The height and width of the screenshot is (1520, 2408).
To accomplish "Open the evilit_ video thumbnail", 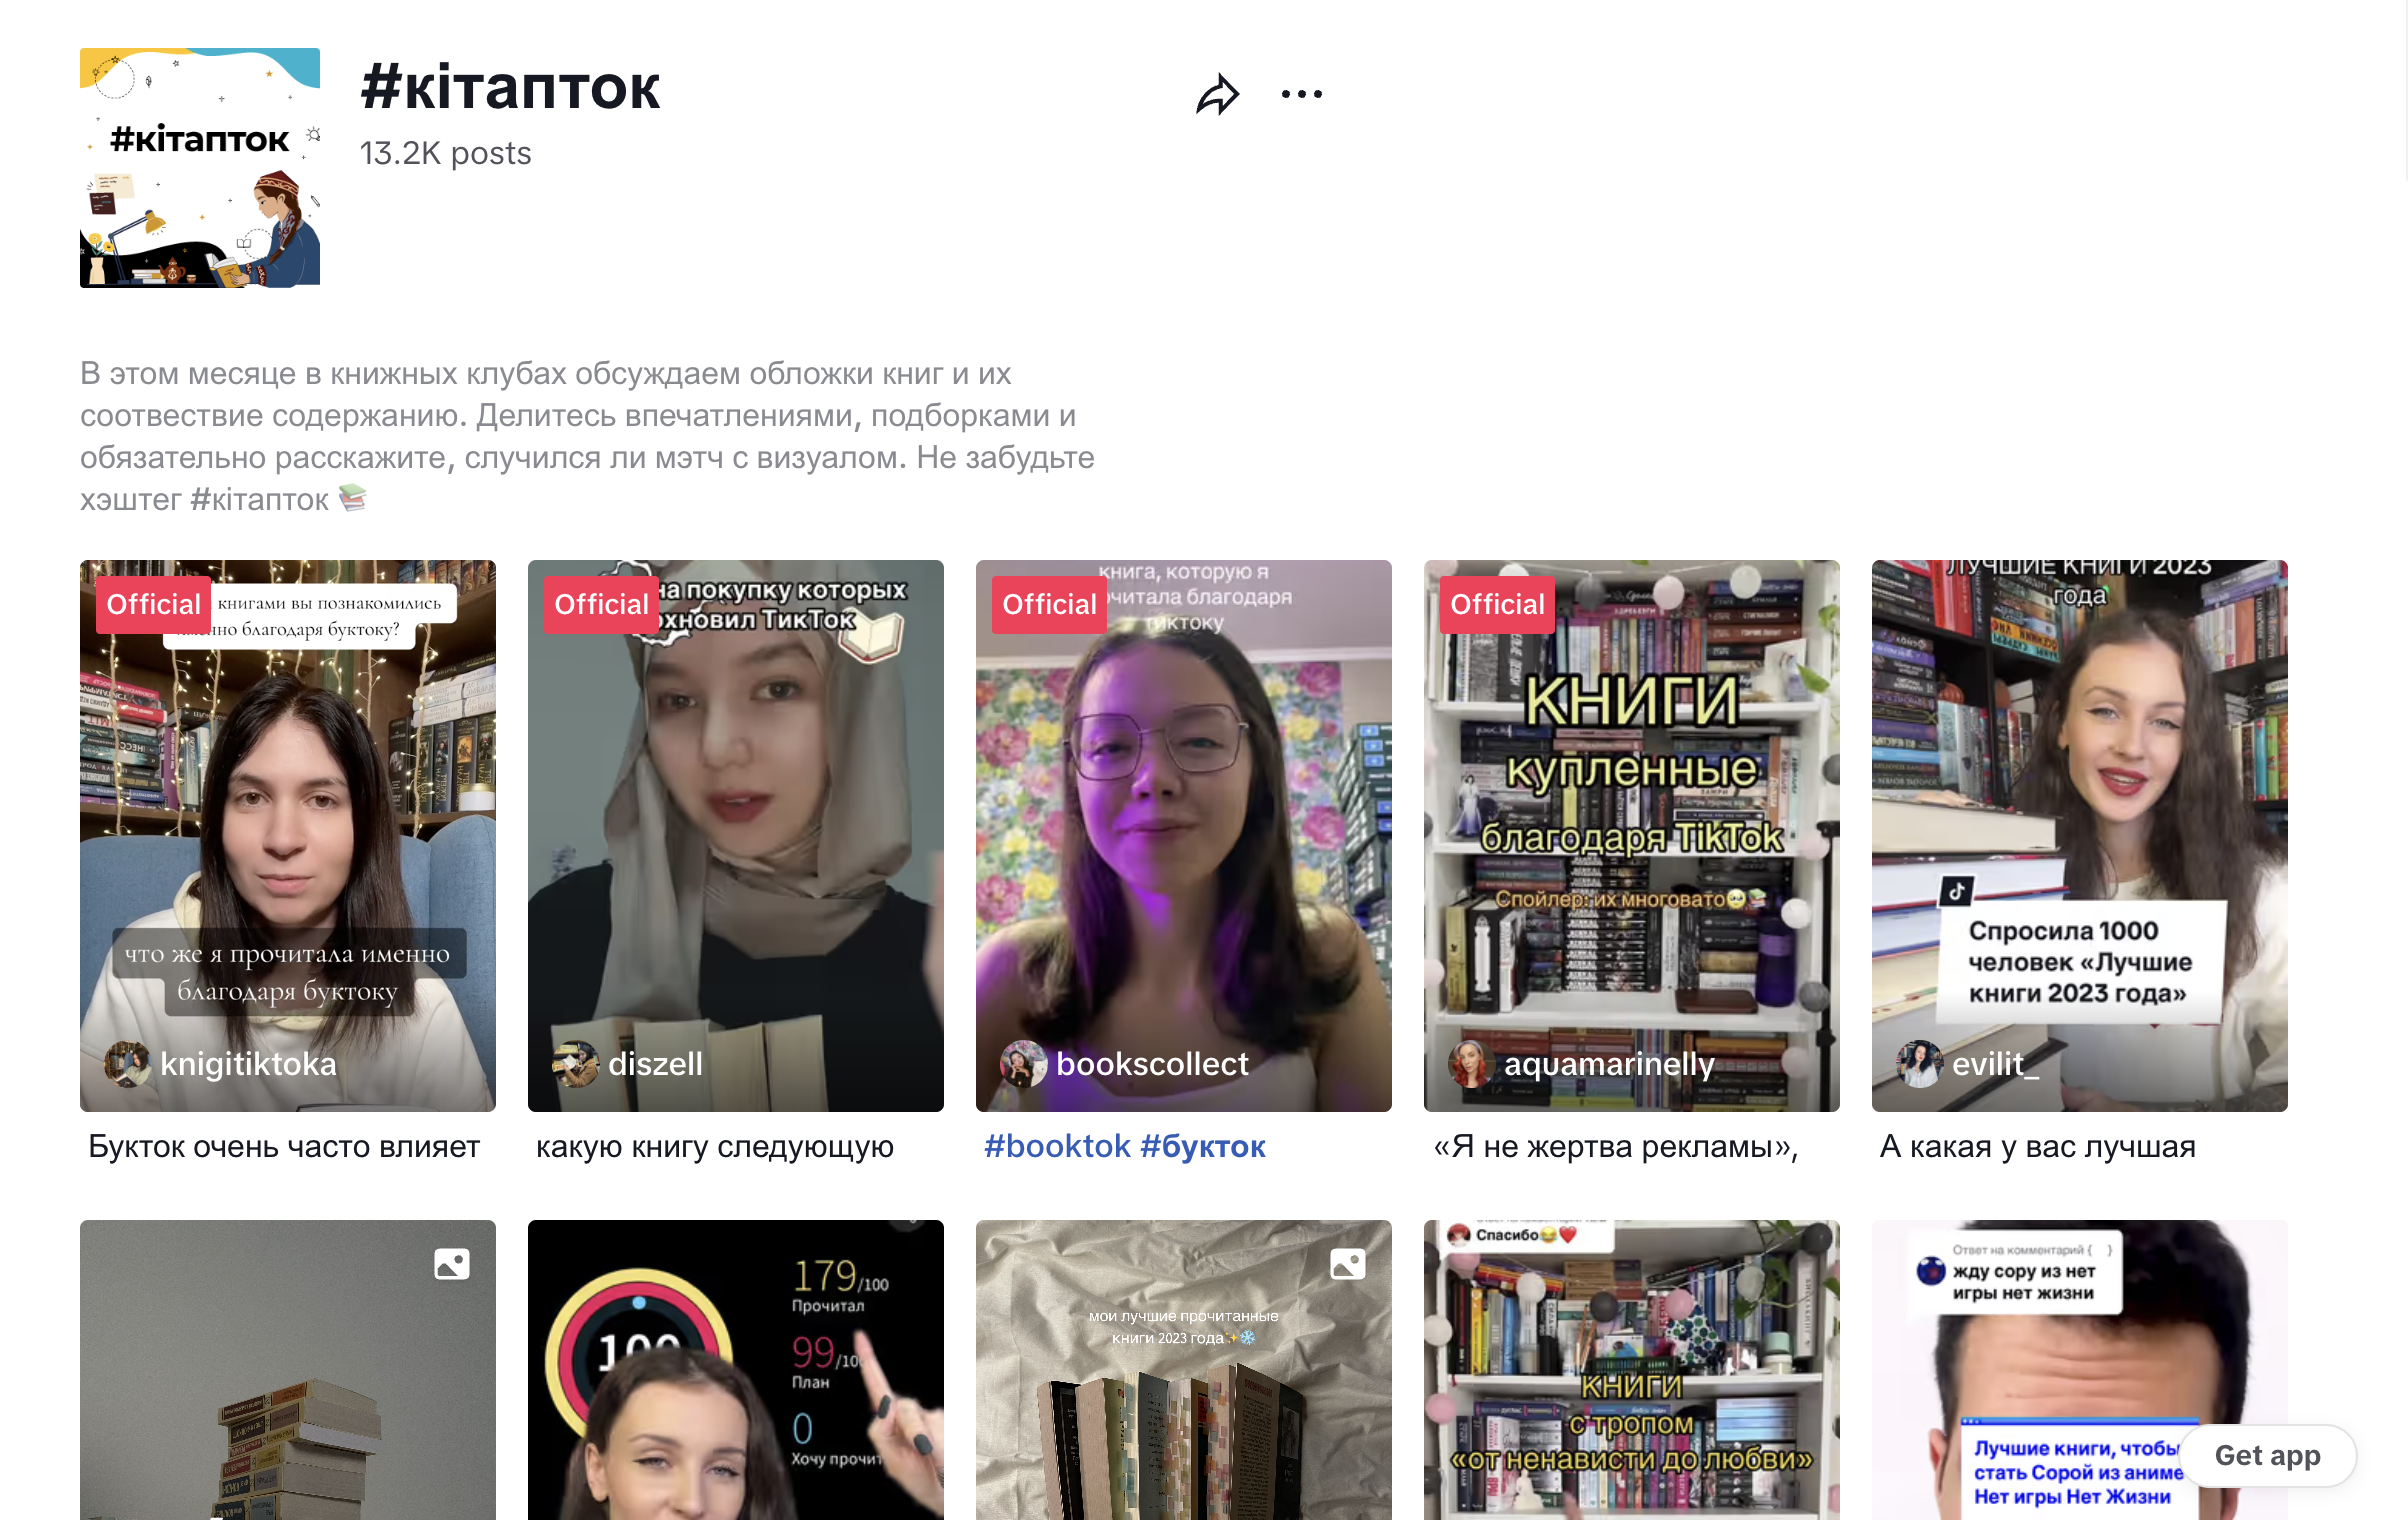I will point(2080,836).
